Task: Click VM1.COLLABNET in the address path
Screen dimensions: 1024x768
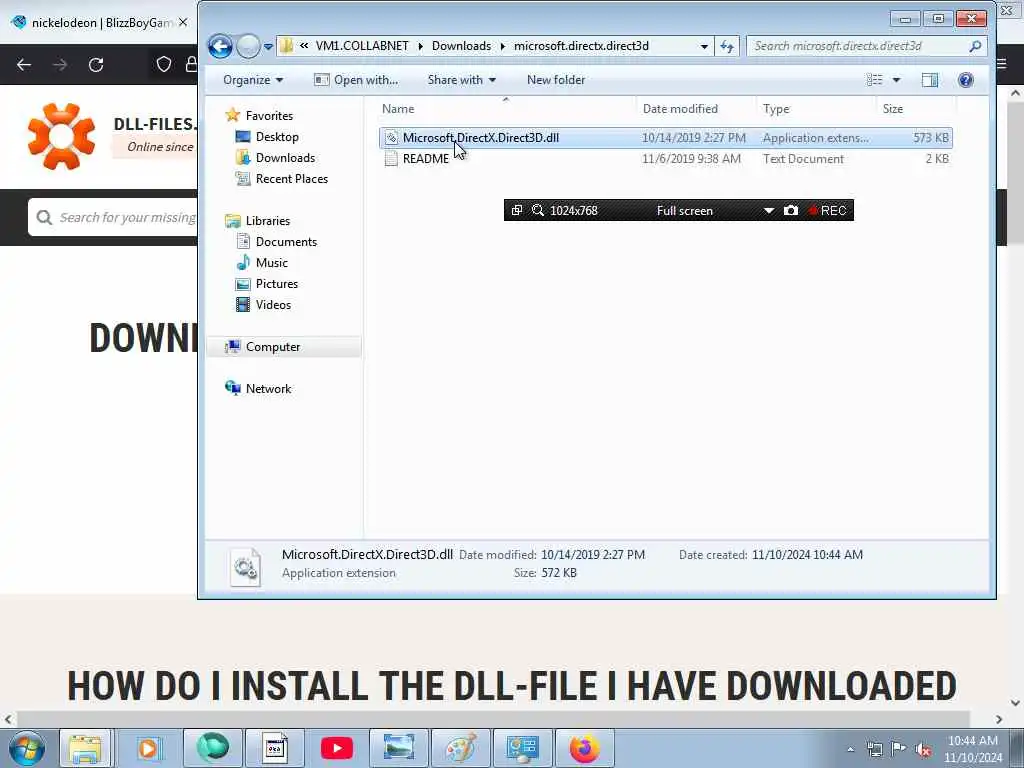Action: tap(362, 46)
